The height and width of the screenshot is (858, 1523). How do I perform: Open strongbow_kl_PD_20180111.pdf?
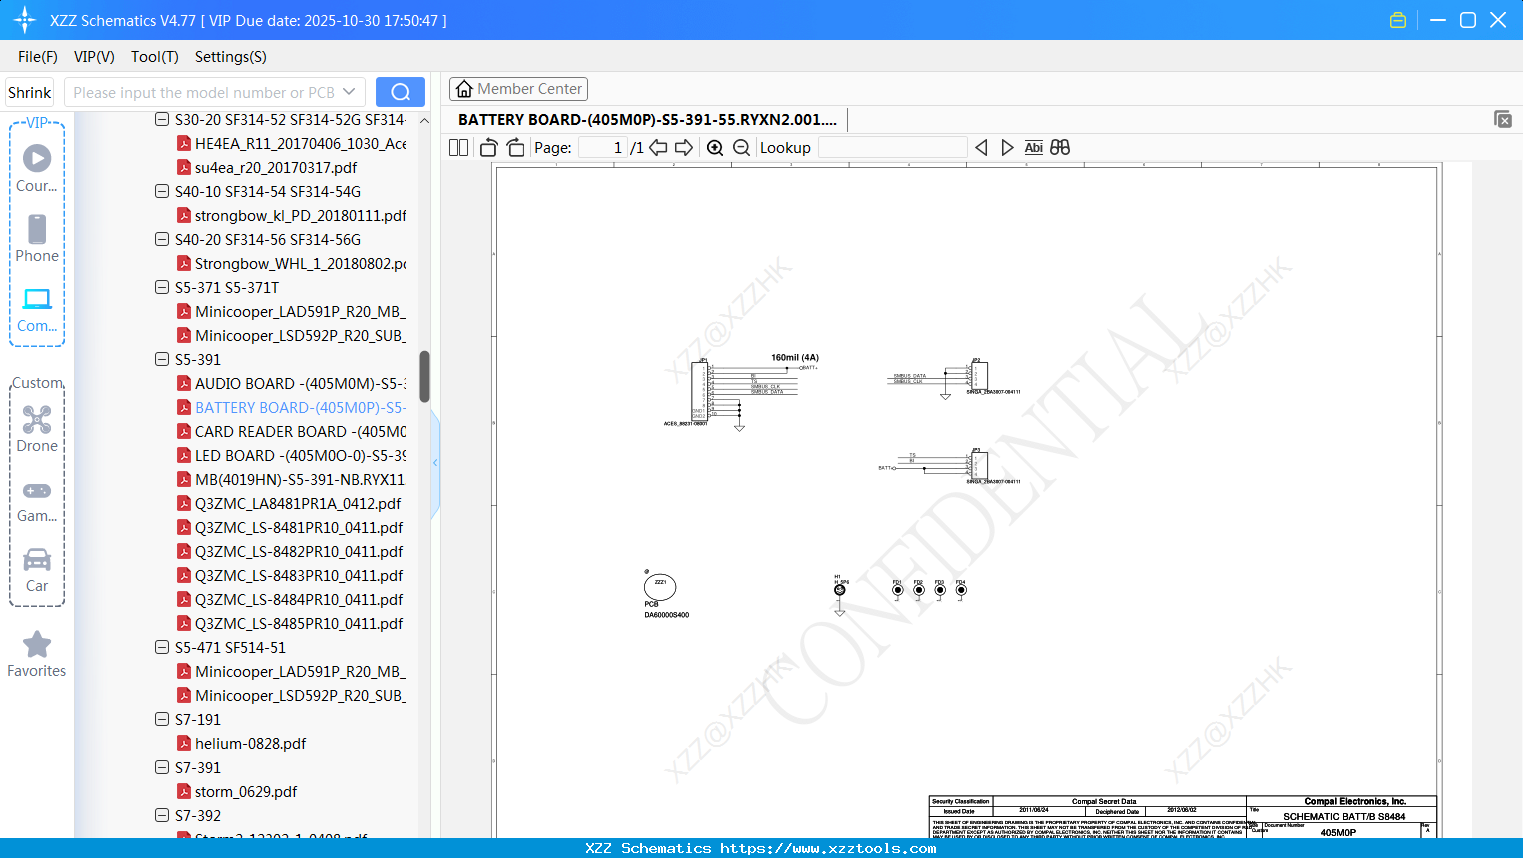(x=300, y=215)
